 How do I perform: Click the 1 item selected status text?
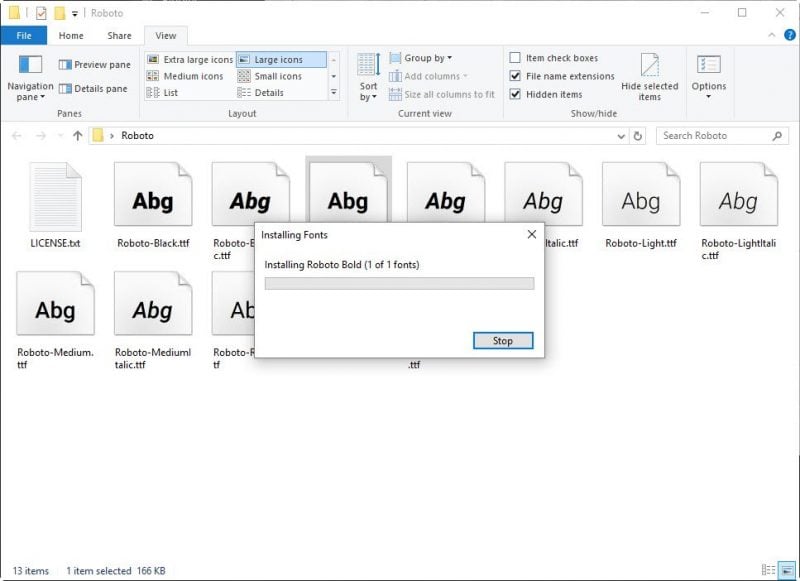98,571
